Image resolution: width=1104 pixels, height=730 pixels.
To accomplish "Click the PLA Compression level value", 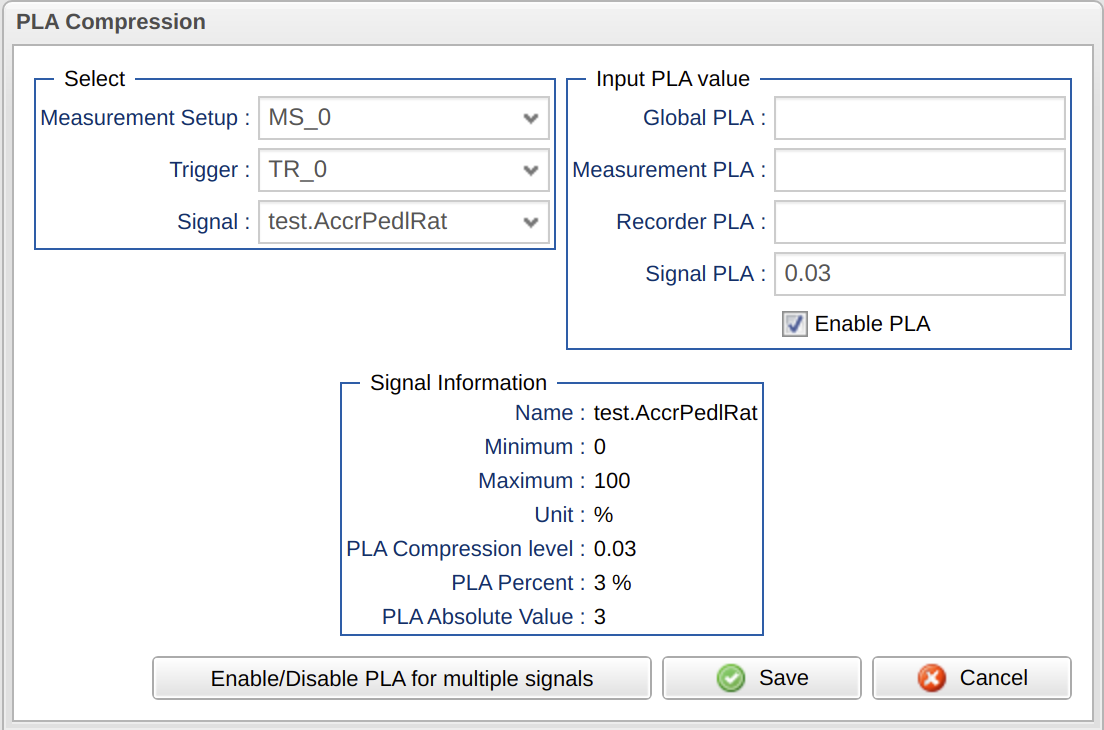I will click(x=615, y=549).
